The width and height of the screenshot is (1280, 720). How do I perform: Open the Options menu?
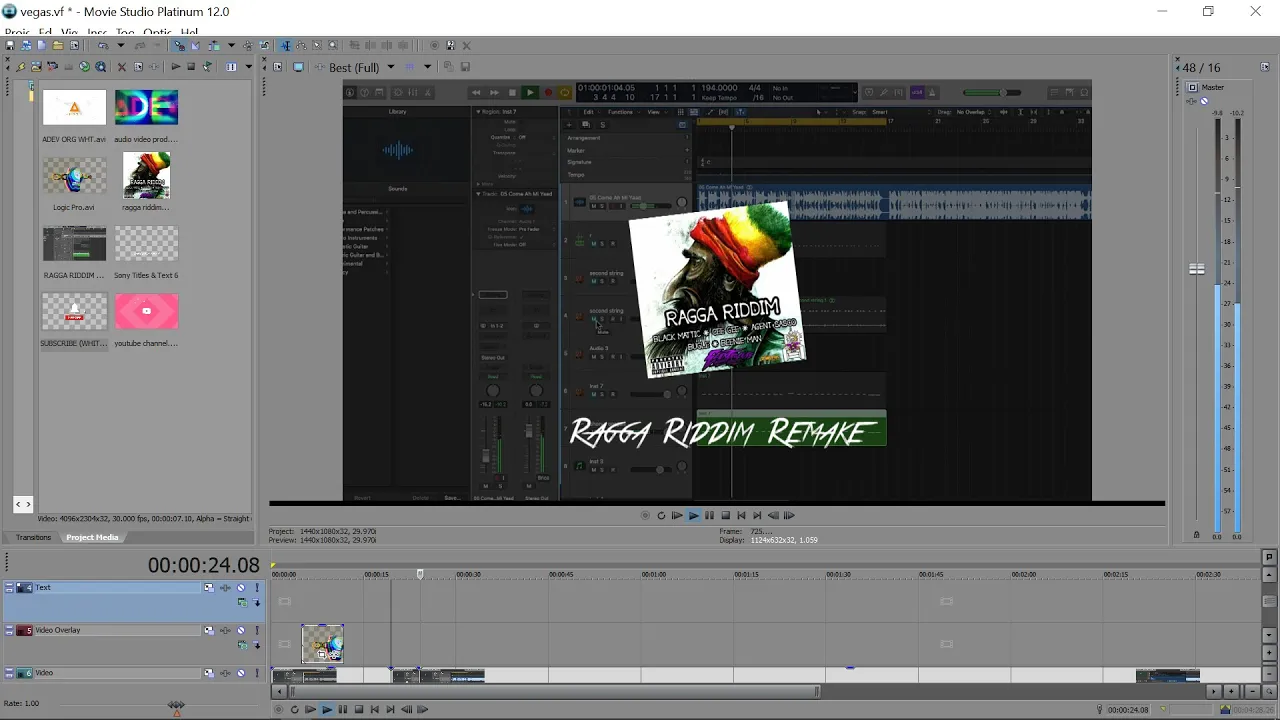pyautogui.click(x=158, y=32)
